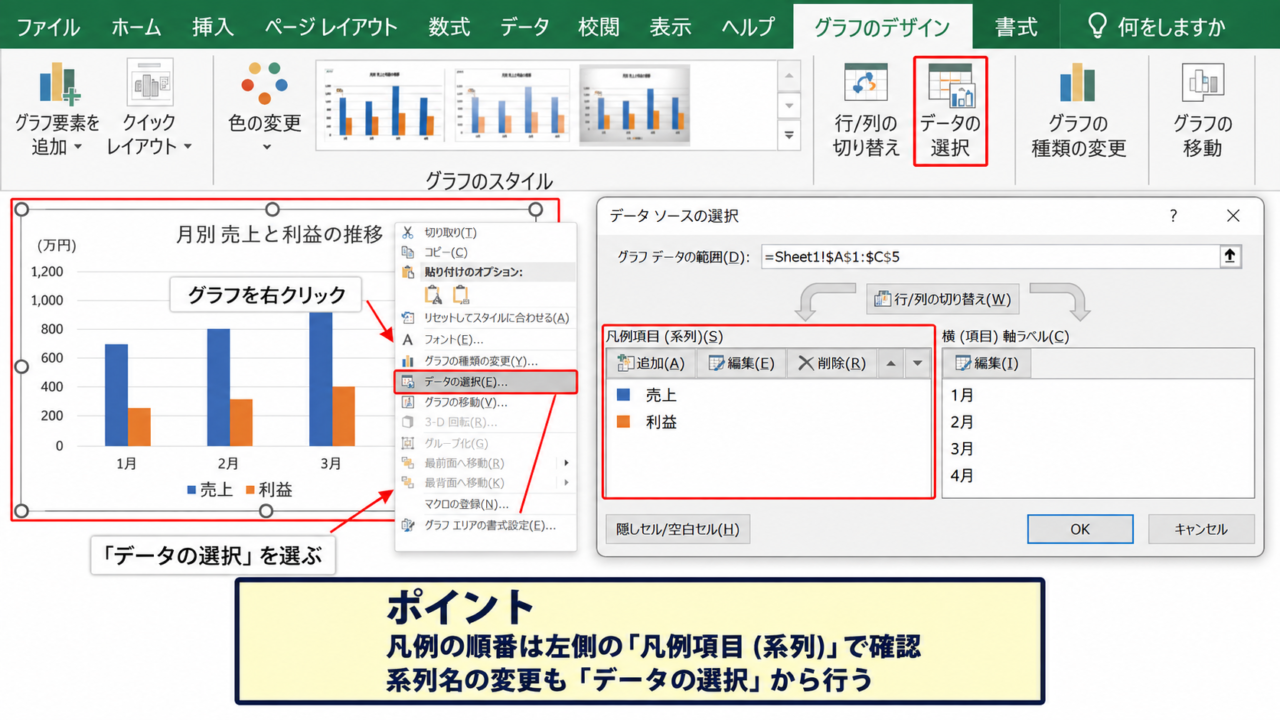This screenshot has width=1280, height=720.
Task: Click the dialog help question mark
Action: pos(1174,216)
